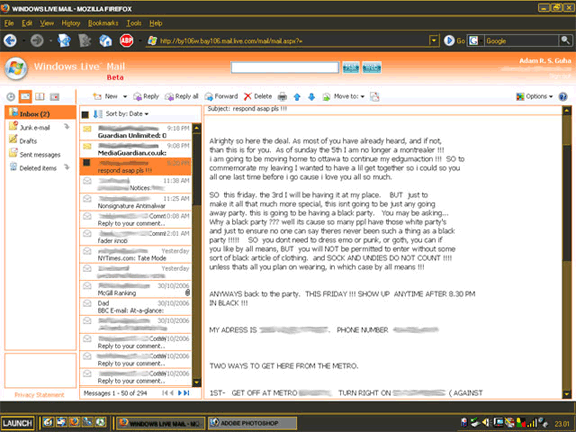Go to previous message with up arrow
Screen dimensions: 576x432
point(297,97)
